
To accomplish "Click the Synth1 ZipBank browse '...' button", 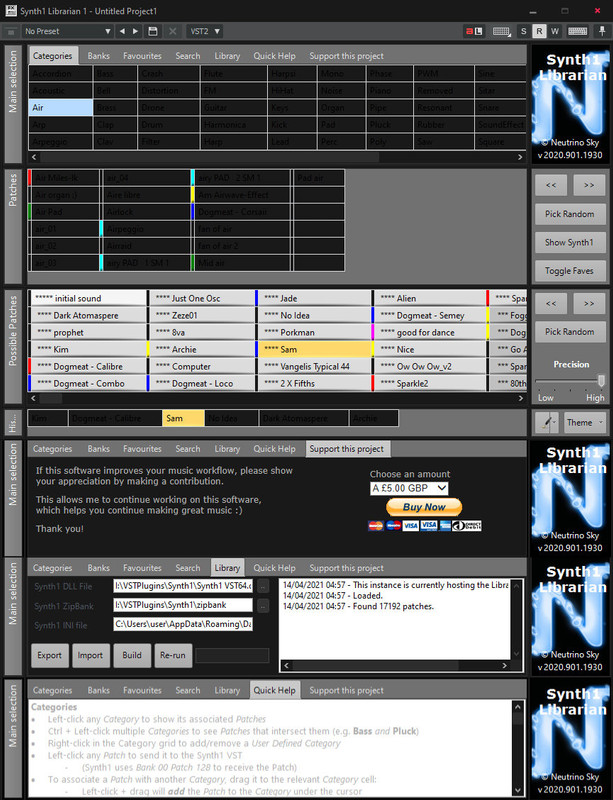I will point(262,606).
